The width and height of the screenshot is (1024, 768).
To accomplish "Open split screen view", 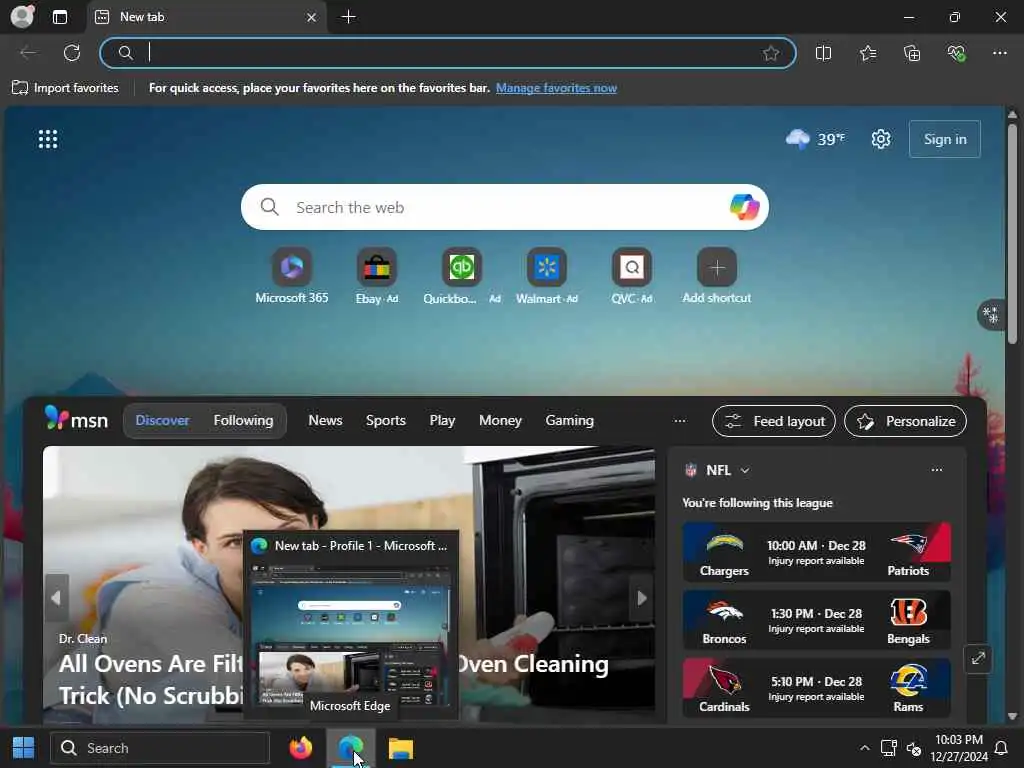I will click(x=824, y=53).
